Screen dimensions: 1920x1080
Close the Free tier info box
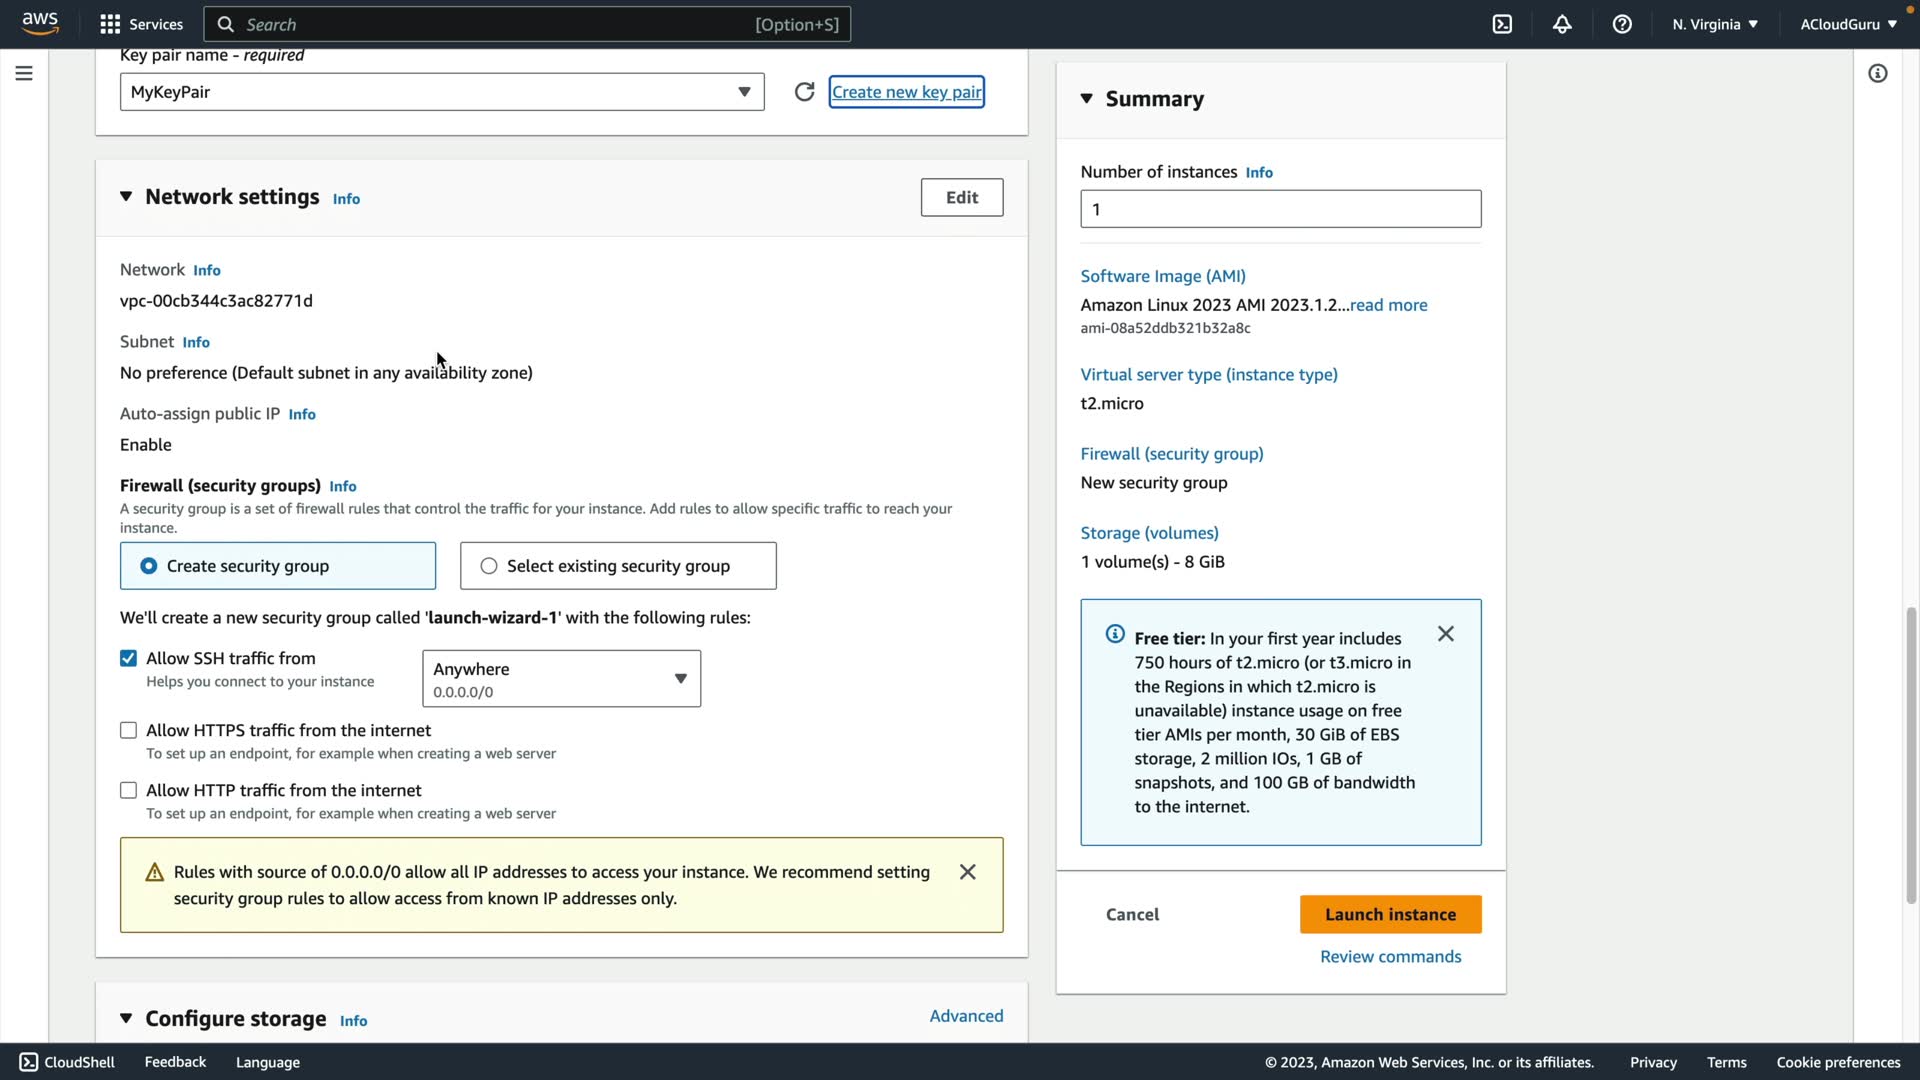point(1445,634)
